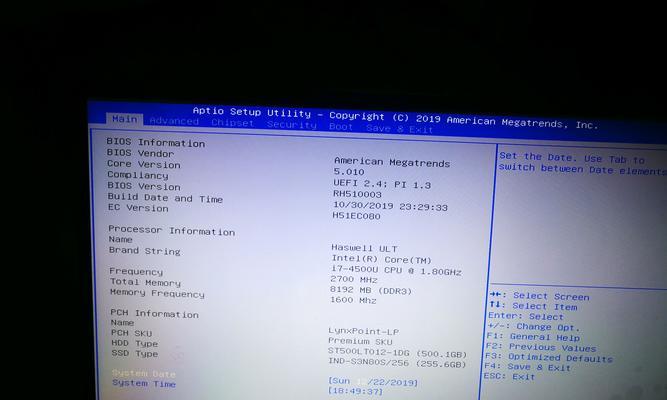Click the PCH SKU label

pyautogui.click(x=131, y=333)
